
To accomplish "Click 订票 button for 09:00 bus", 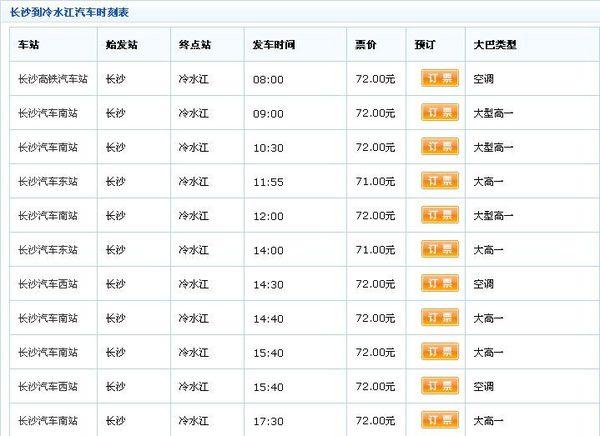I will [x=440, y=113].
